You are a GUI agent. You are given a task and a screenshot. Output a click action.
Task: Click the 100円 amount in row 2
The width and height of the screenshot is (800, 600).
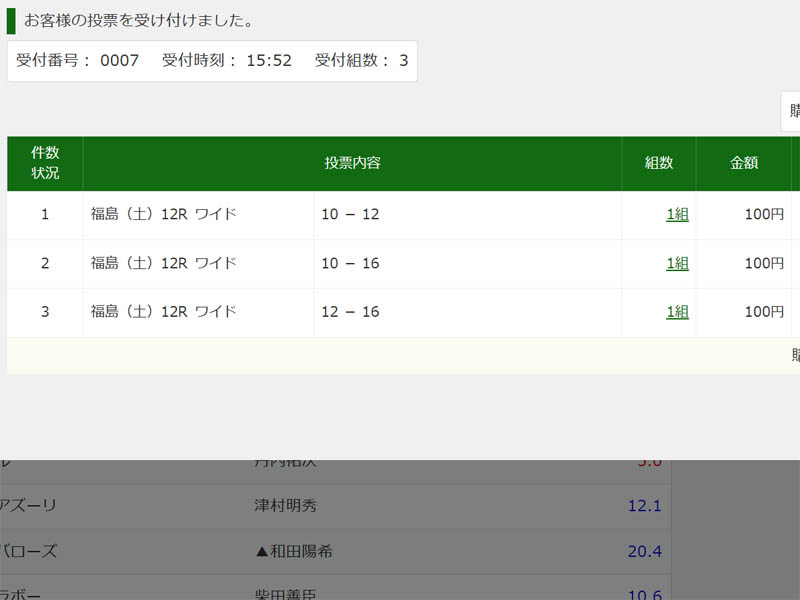point(764,263)
